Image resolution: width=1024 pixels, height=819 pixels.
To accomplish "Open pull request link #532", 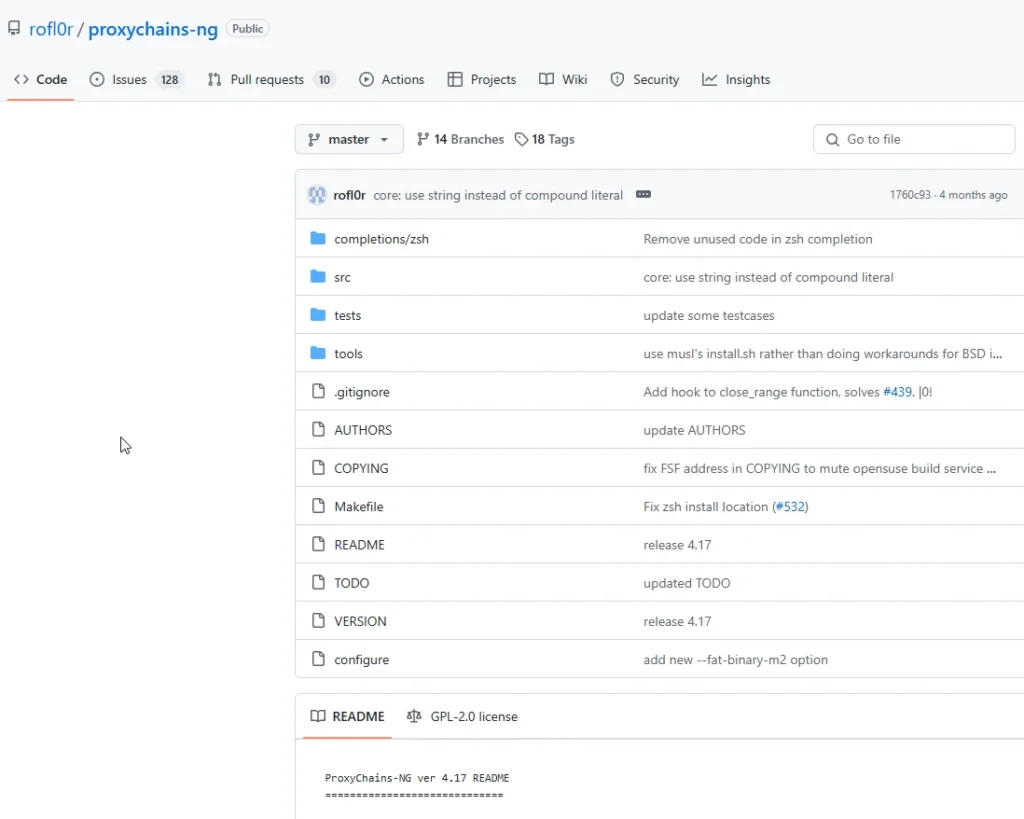I will (x=790, y=507).
